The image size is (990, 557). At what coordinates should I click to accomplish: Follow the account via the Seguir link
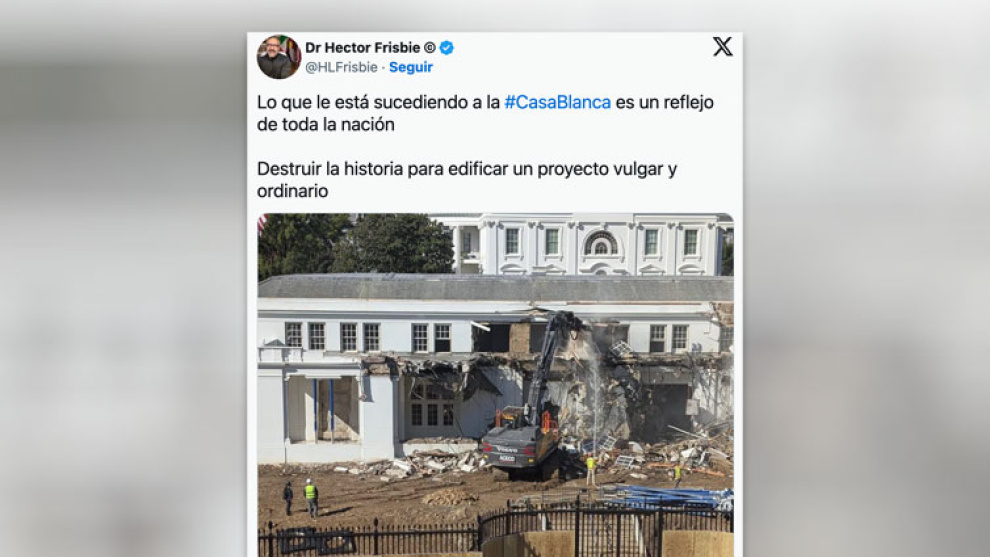410,67
